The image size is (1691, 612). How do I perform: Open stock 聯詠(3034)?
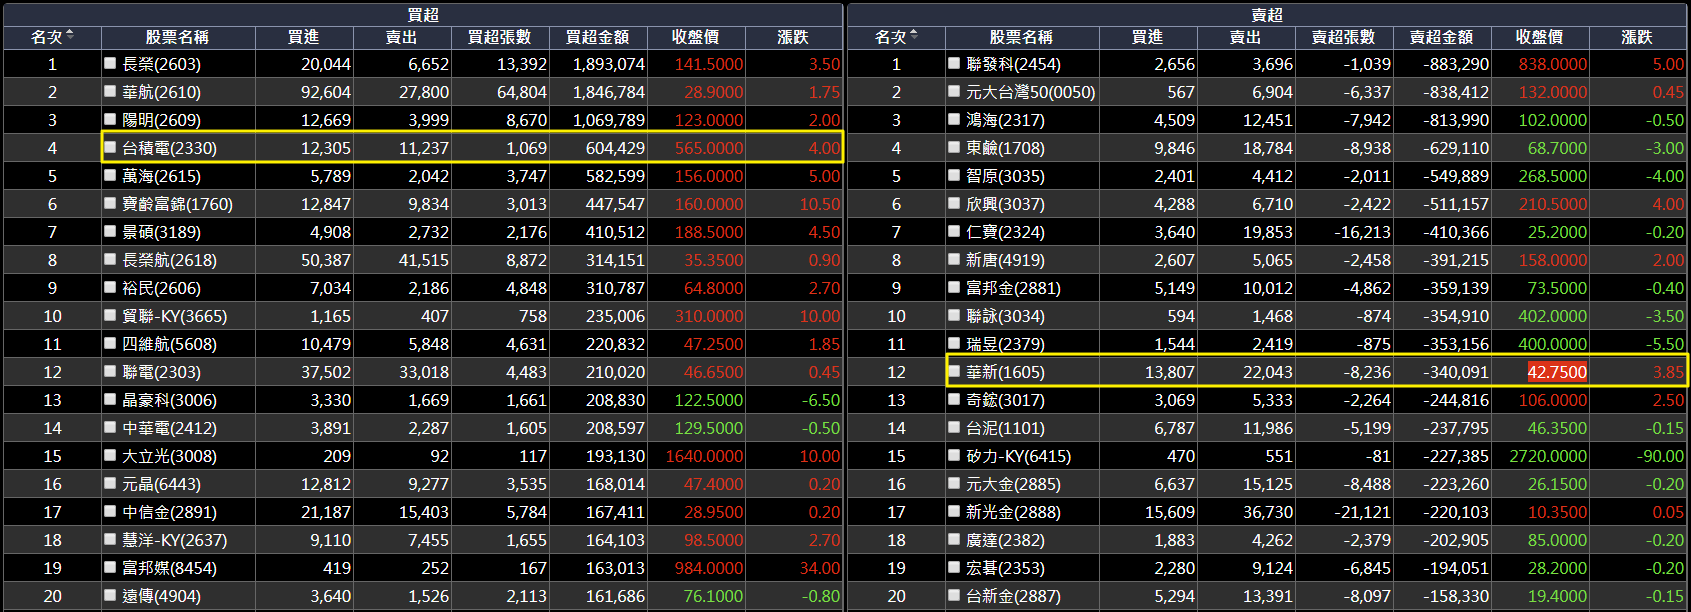pos(1005,316)
